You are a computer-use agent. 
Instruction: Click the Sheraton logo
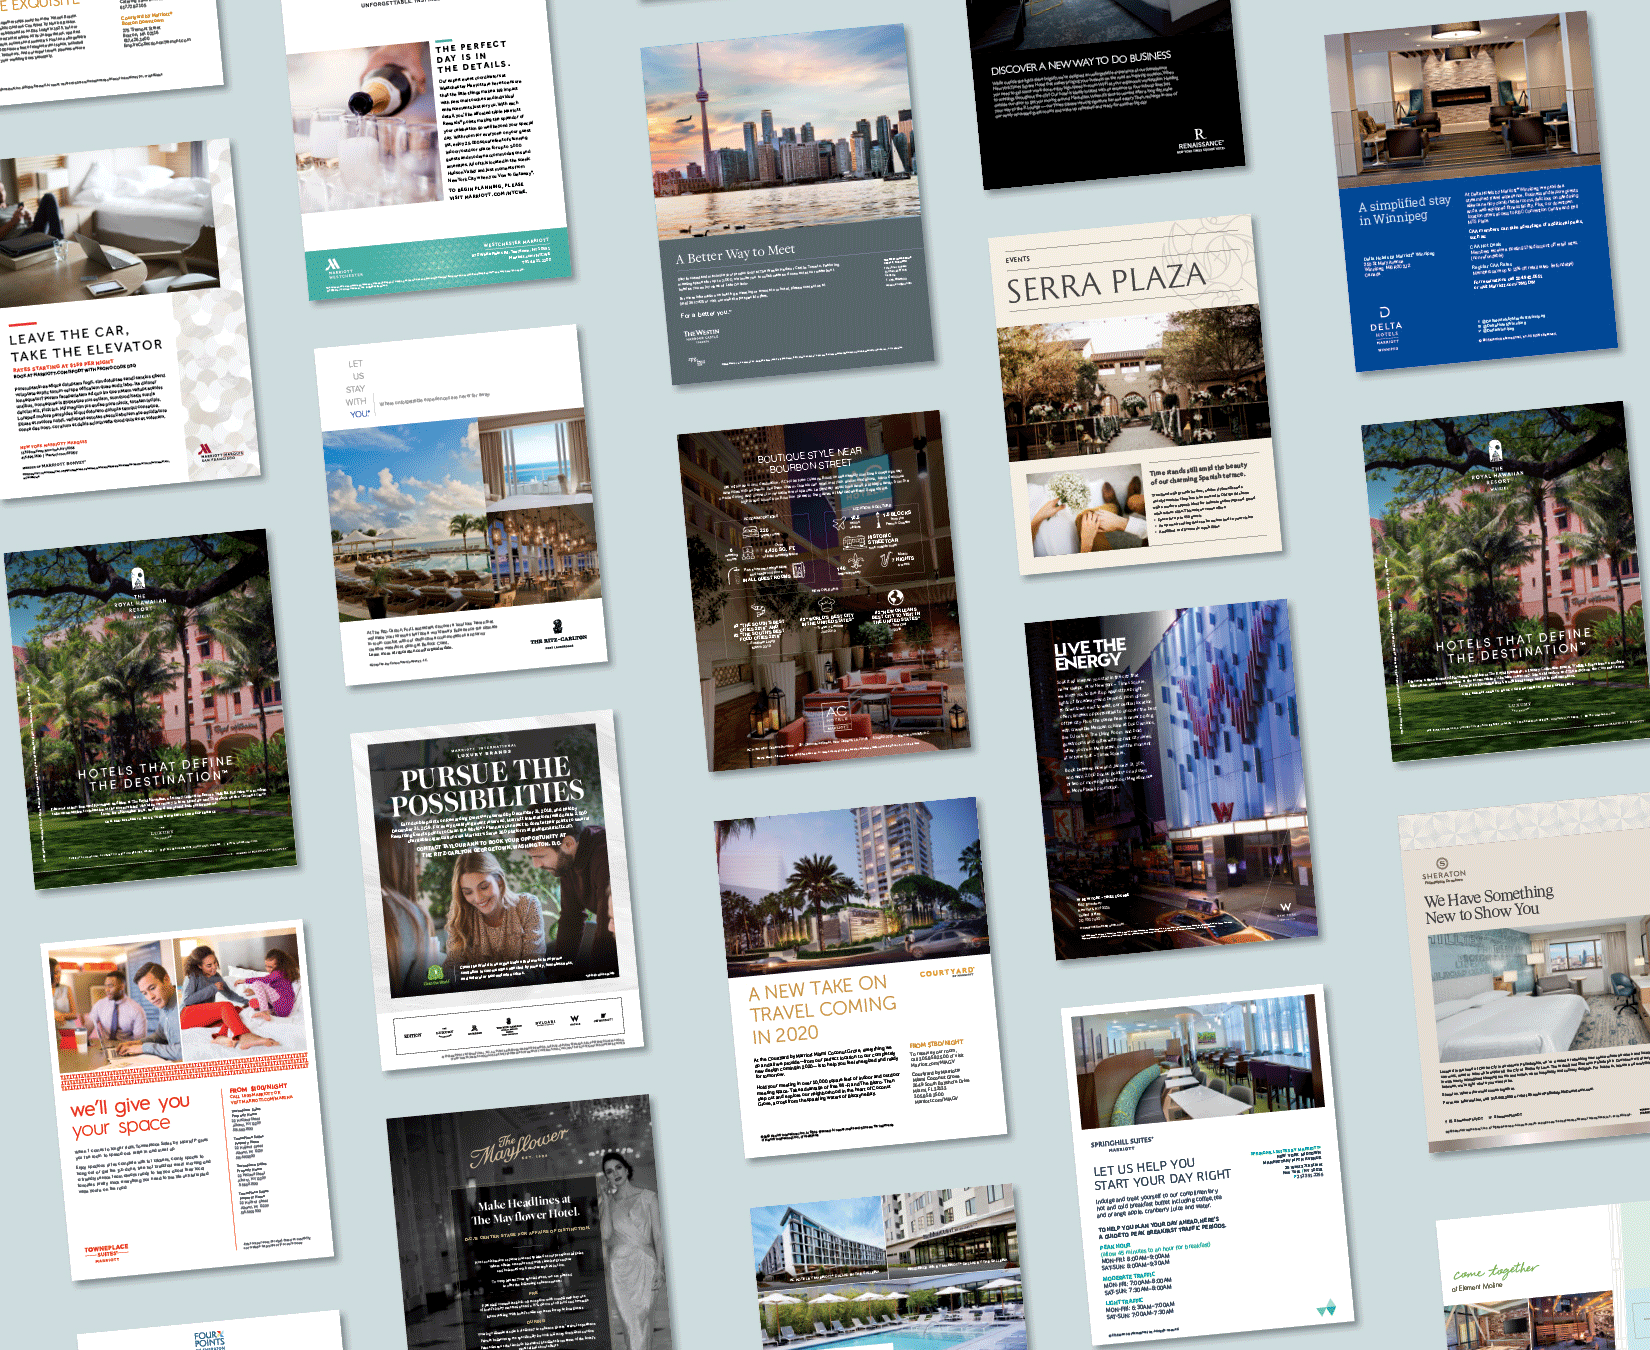tap(1443, 869)
